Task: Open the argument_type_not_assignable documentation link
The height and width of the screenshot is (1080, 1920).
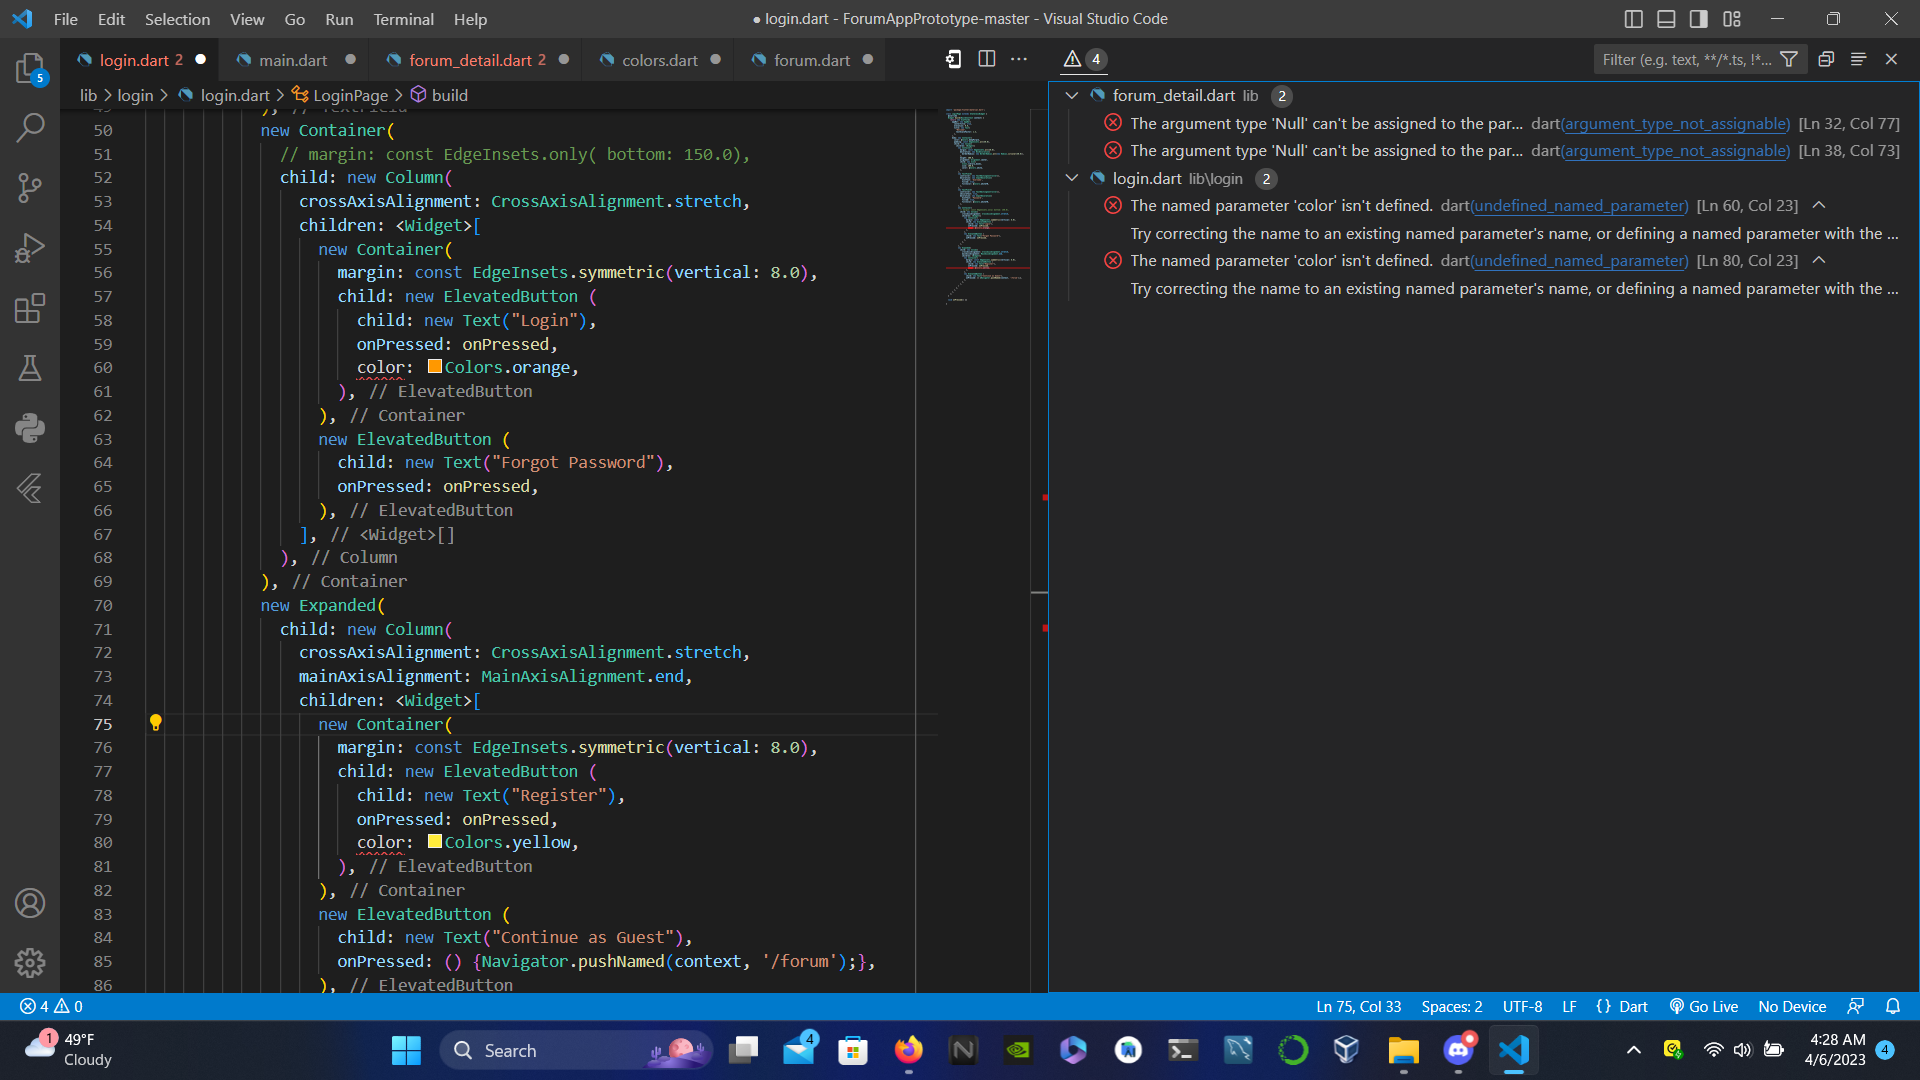Action: tap(1675, 123)
